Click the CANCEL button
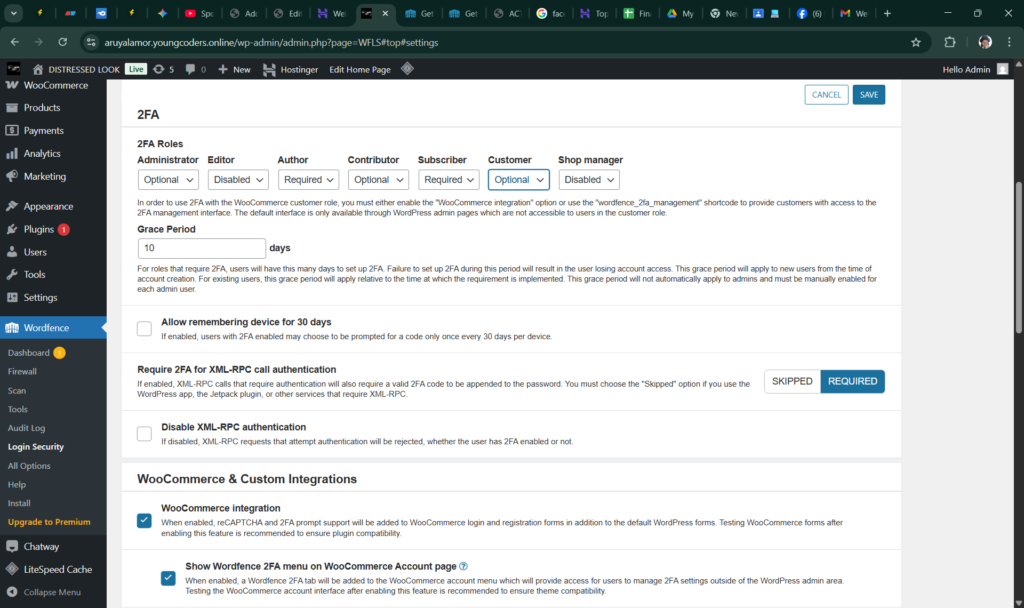 [x=826, y=95]
